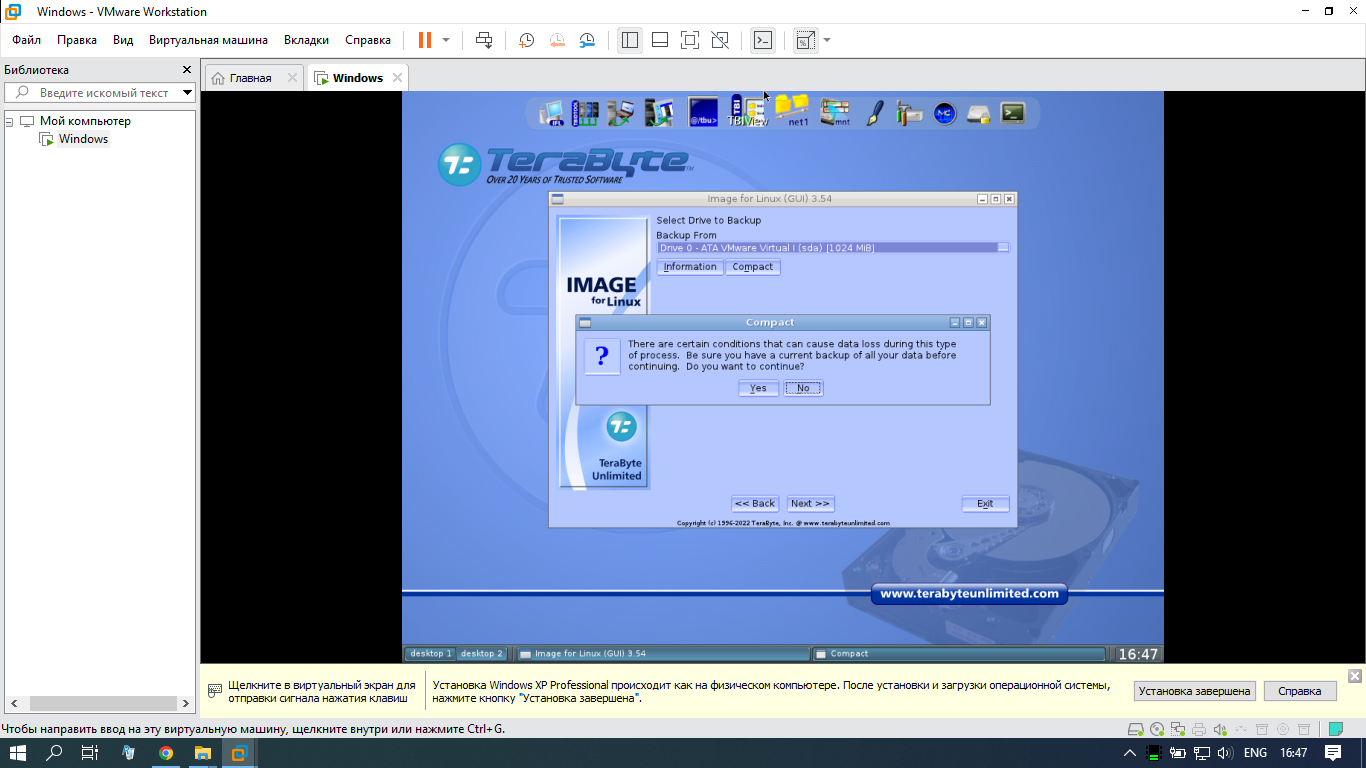
Task: Toggle the console view icon
Action: 763,40
